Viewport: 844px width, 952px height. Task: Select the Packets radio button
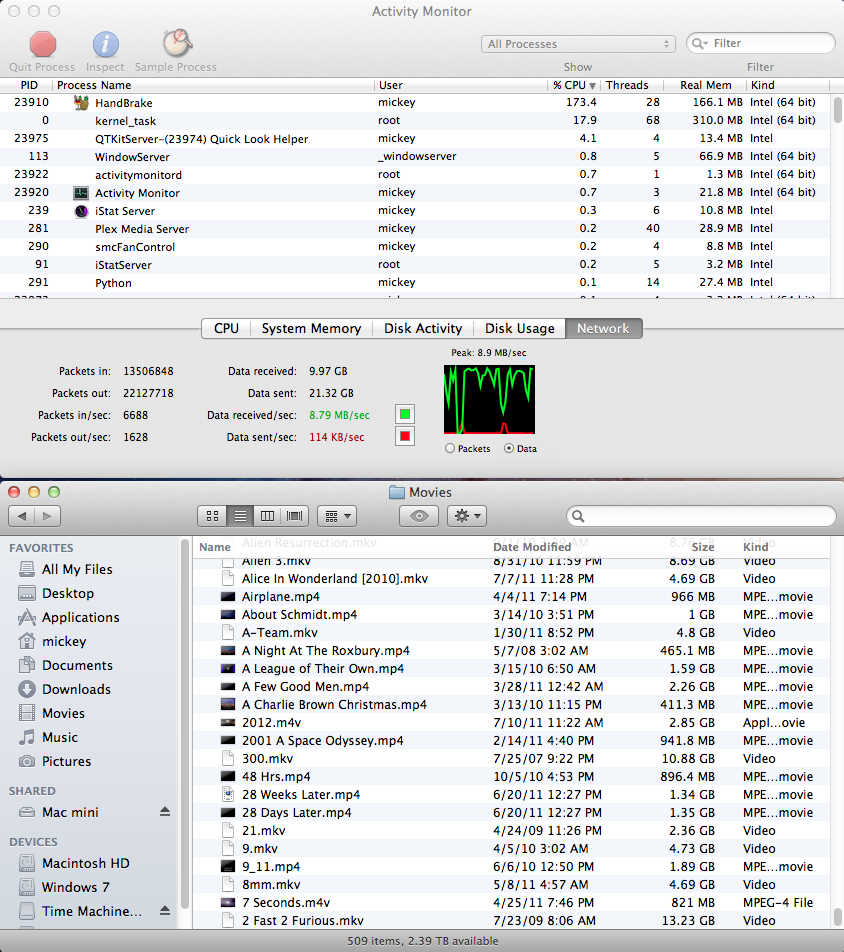pos(450,449)
